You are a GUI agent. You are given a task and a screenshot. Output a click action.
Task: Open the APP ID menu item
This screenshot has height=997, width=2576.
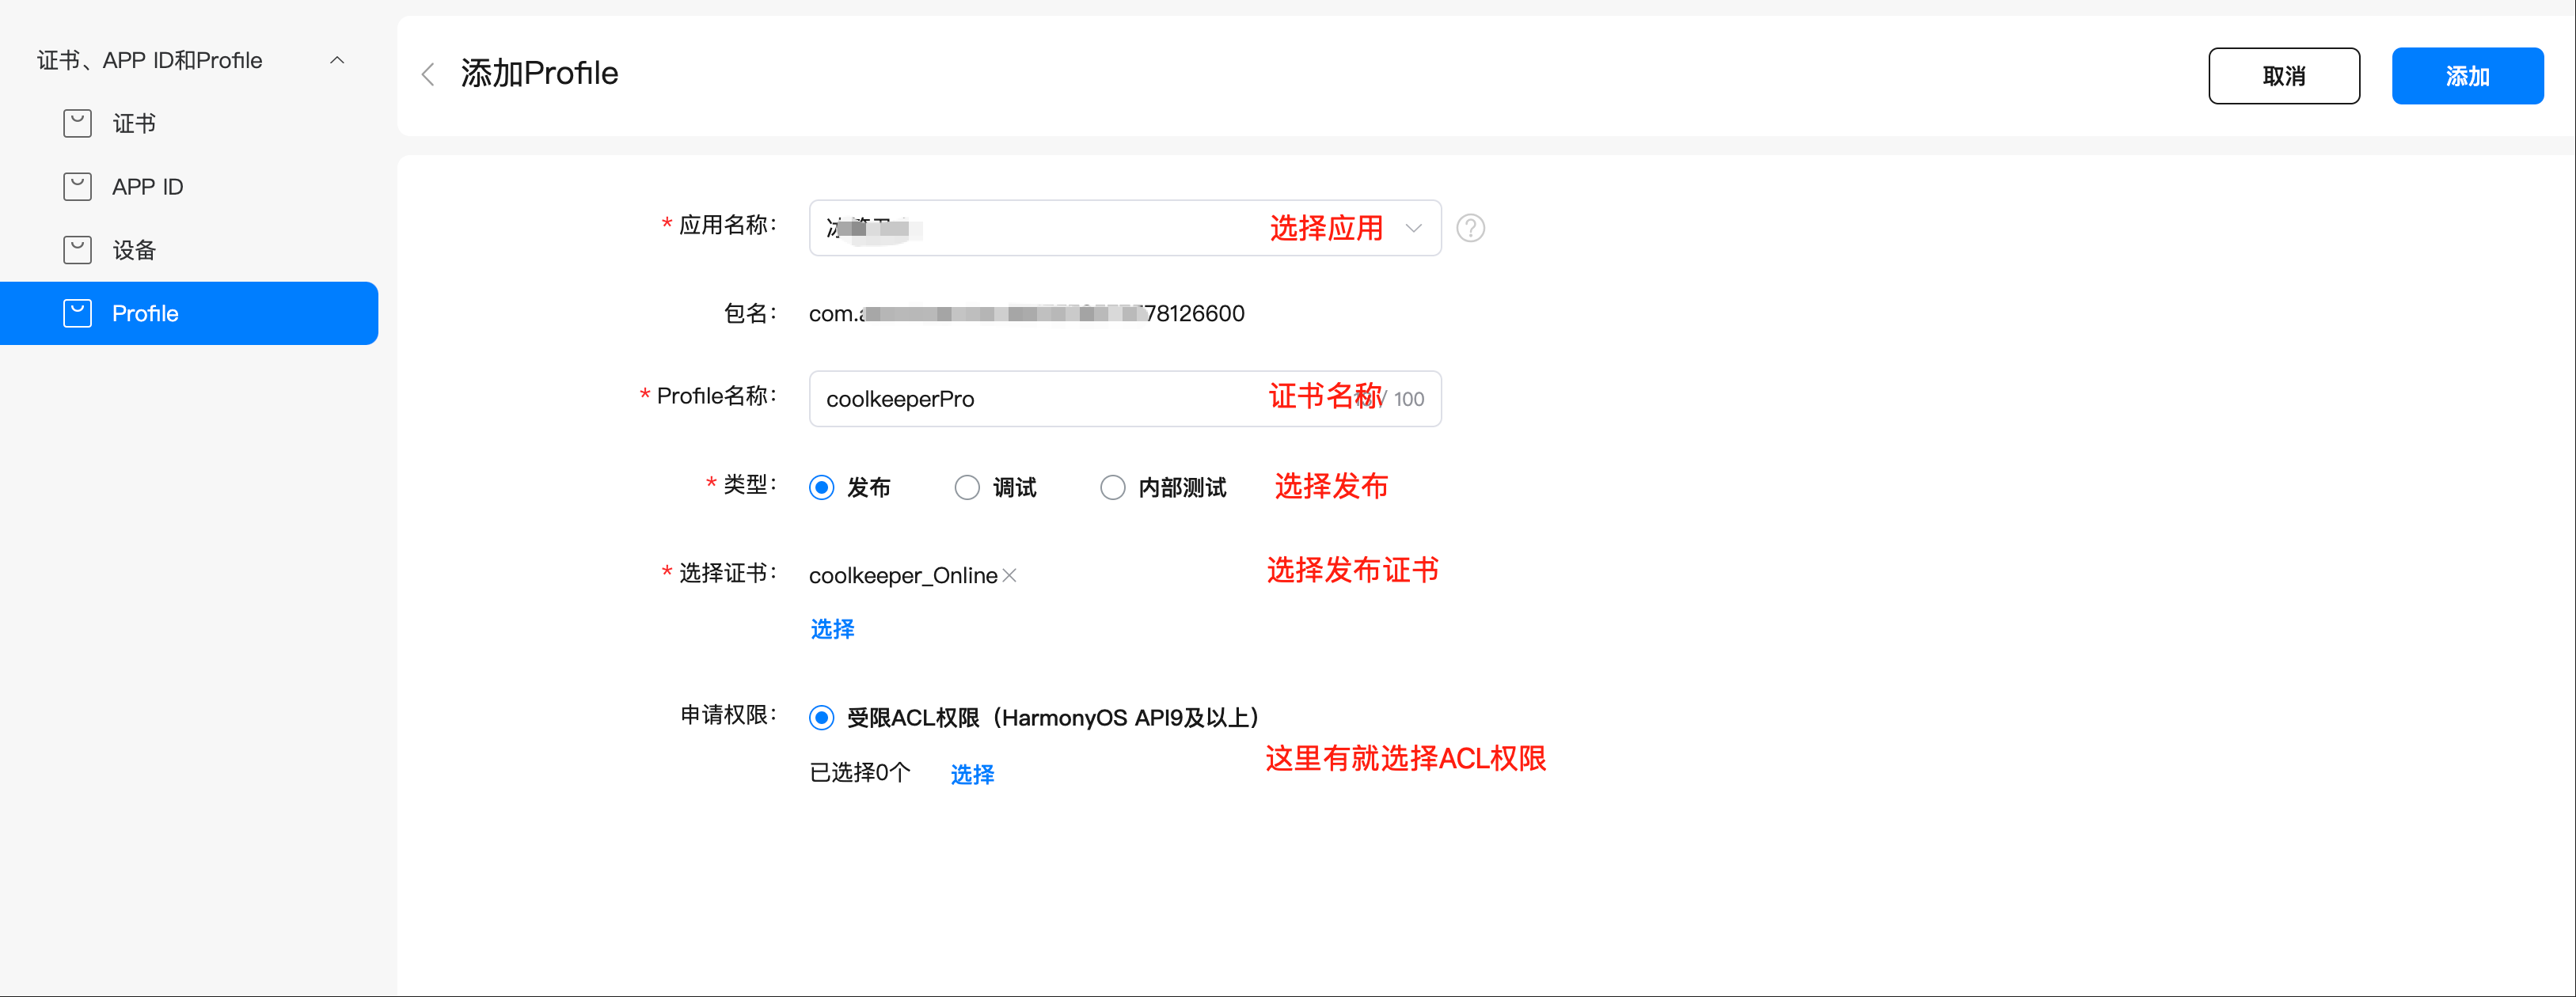[x=147, y=187]
